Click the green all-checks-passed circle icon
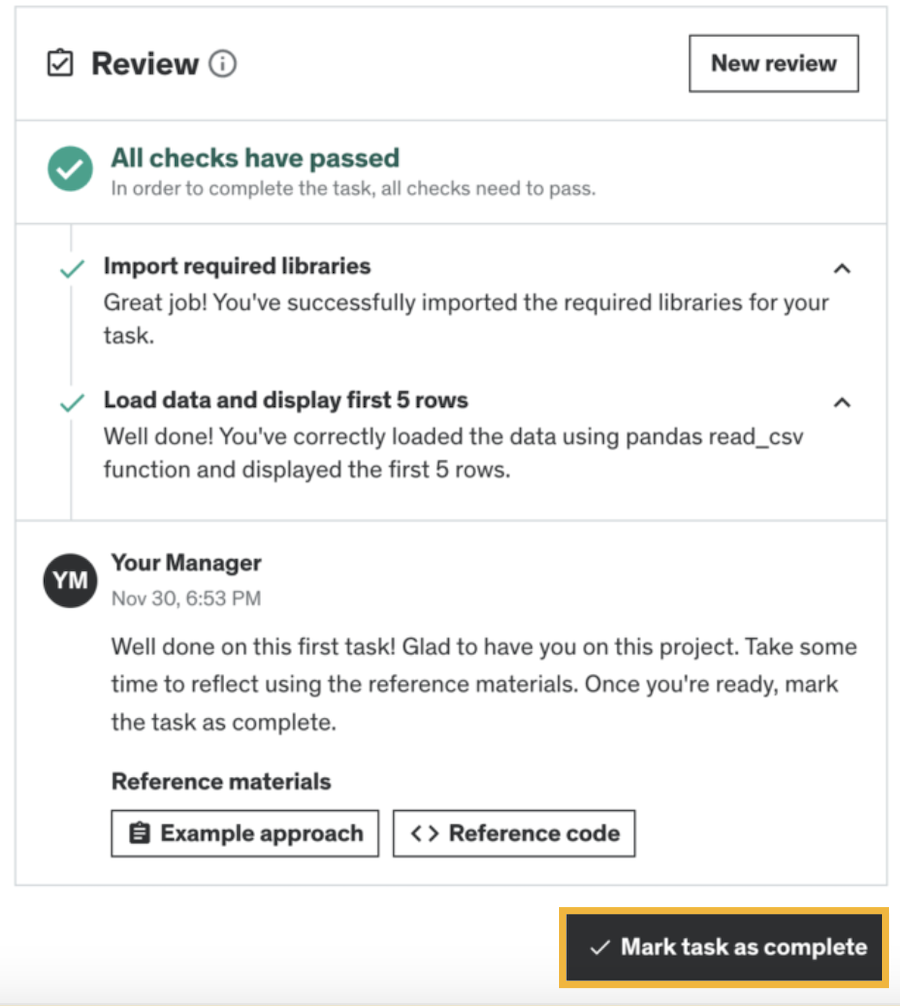The height and width of the screenshot is (1006, 900). click(70, 170)
